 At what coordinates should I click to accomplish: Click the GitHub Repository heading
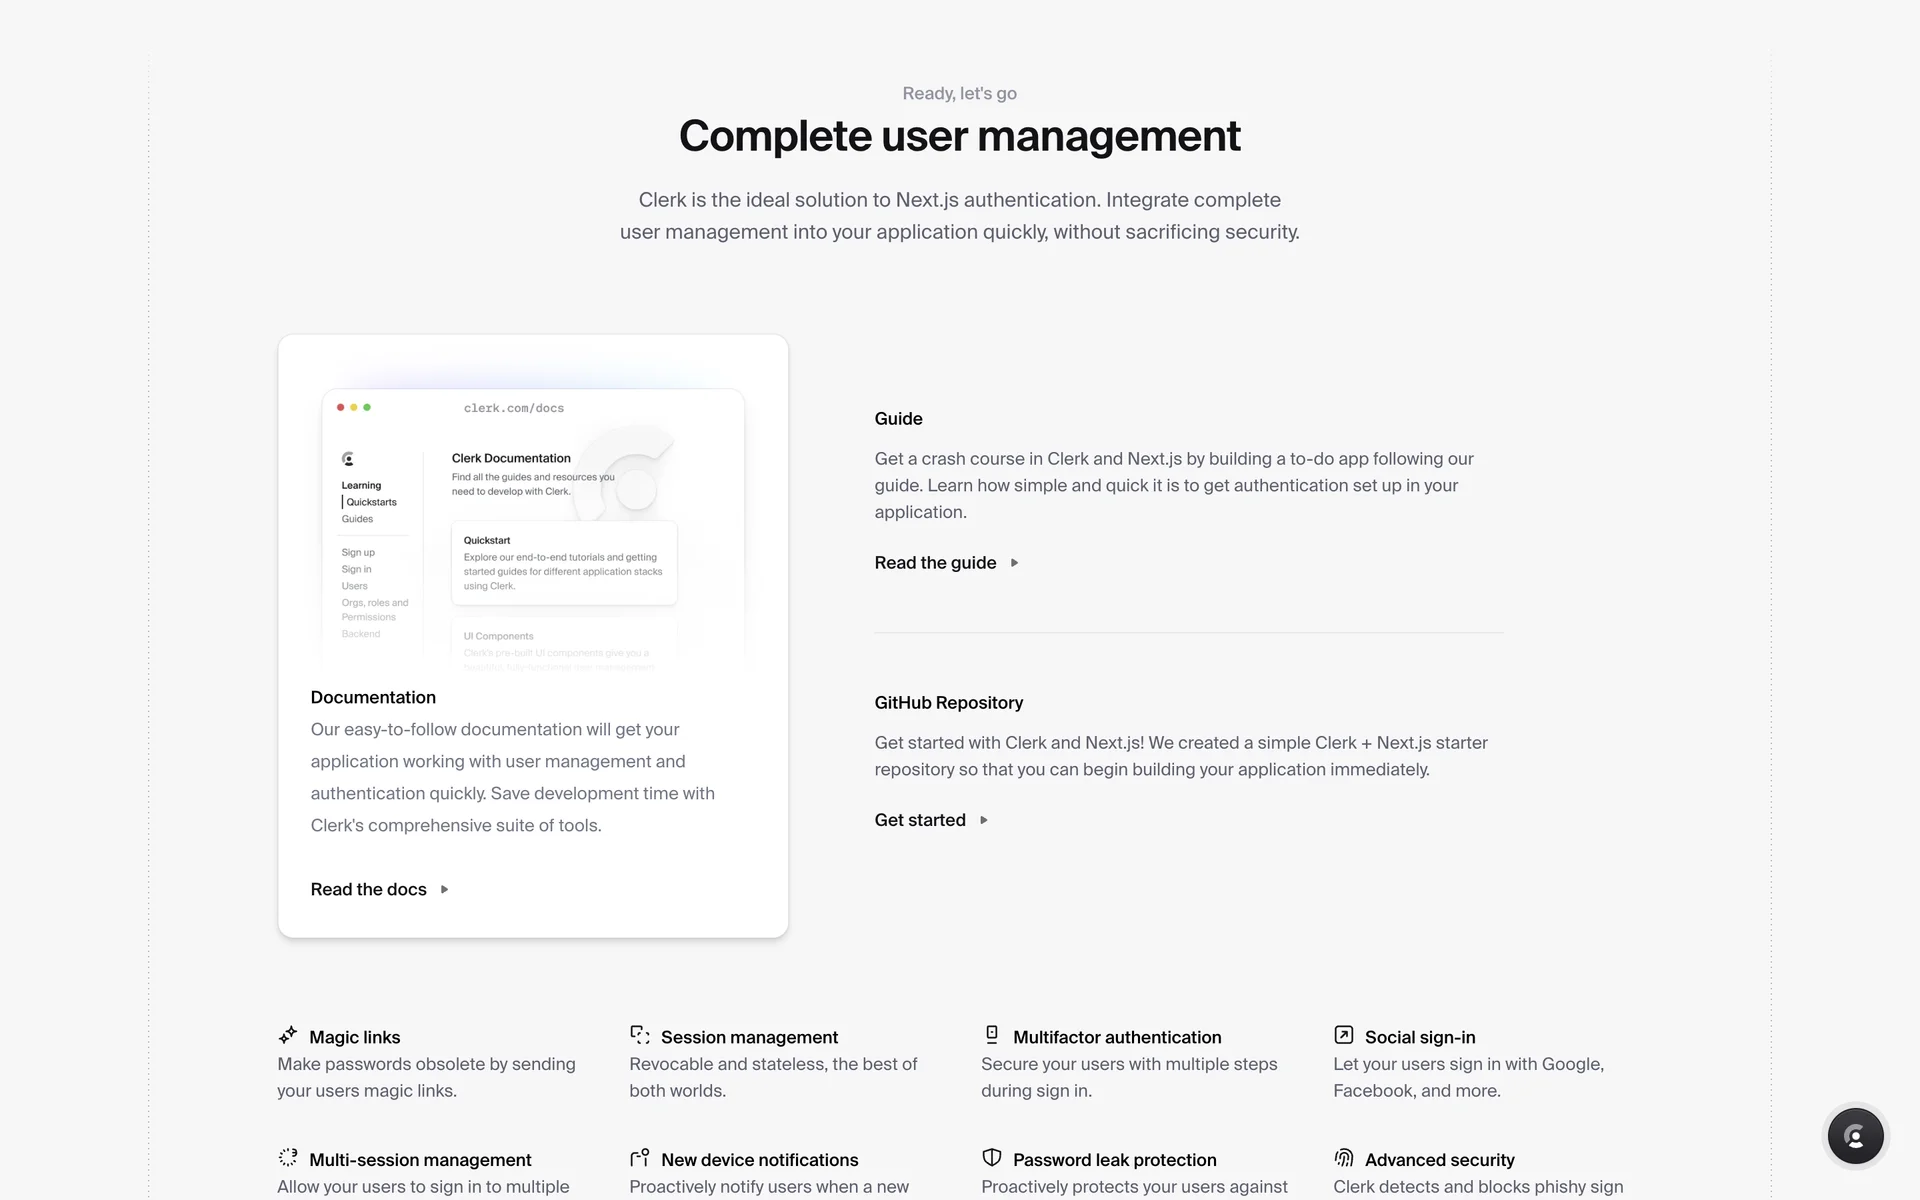(x=948, y=703)
